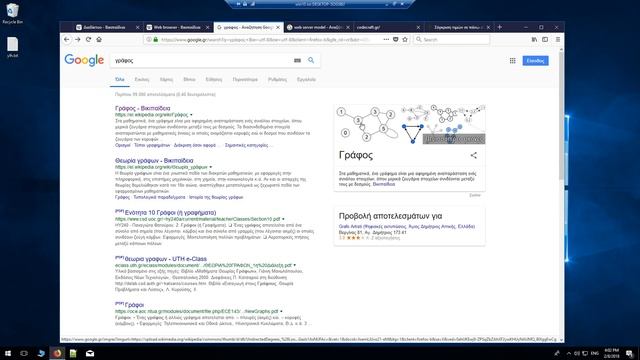Click the browser Forward arrow
The width and height of the screenshot is (640, 360).
pyautogui.click(x=78, y=40)
